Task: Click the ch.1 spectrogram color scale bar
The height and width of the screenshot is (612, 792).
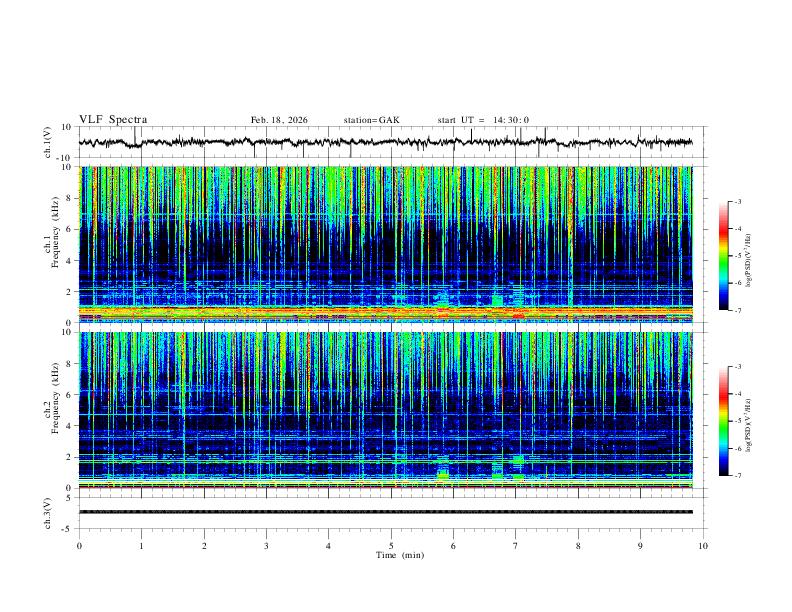Action: tap(723, 256)
